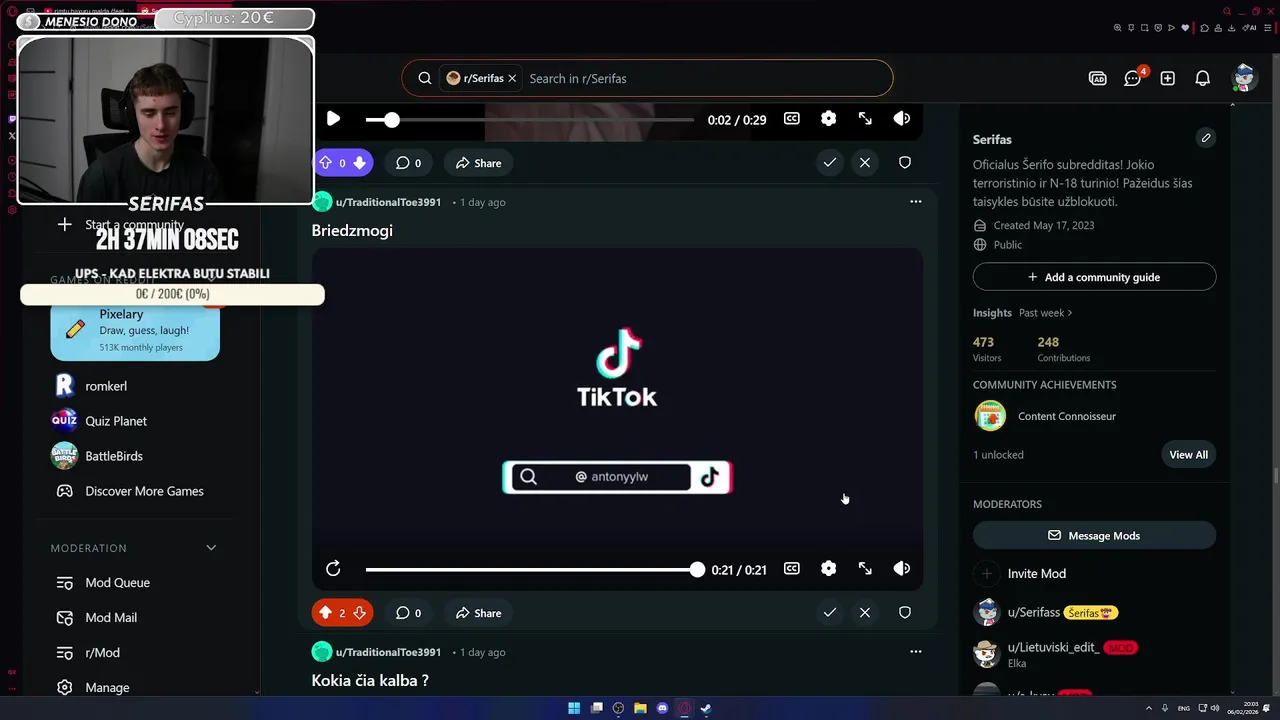This screenshot has width=1280, height=720.
Task: Open Opera downloads icon
Action: (1231, 28)
